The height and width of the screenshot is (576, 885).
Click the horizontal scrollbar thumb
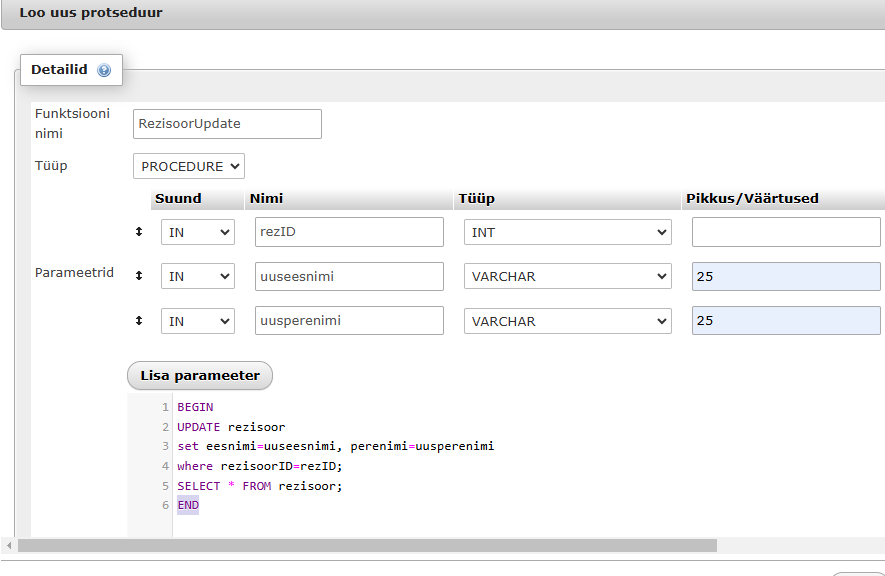[367, 546]
